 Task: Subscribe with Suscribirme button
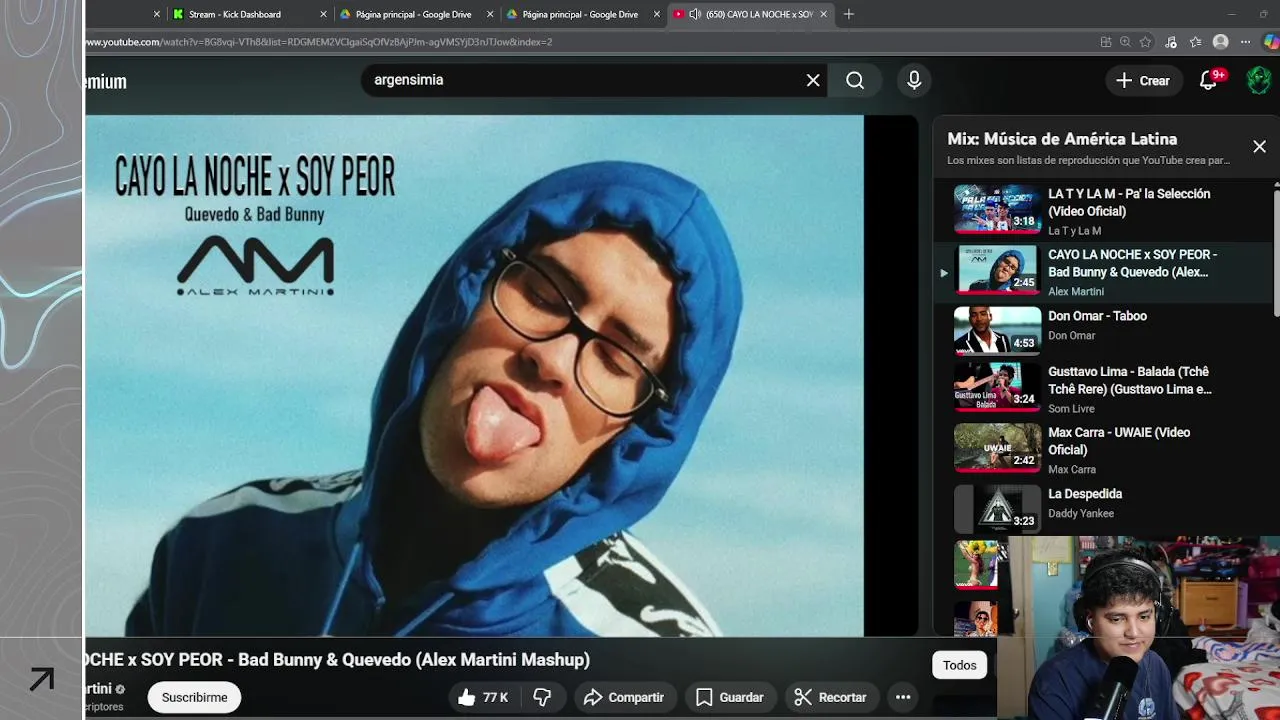(x=194, y=697)
